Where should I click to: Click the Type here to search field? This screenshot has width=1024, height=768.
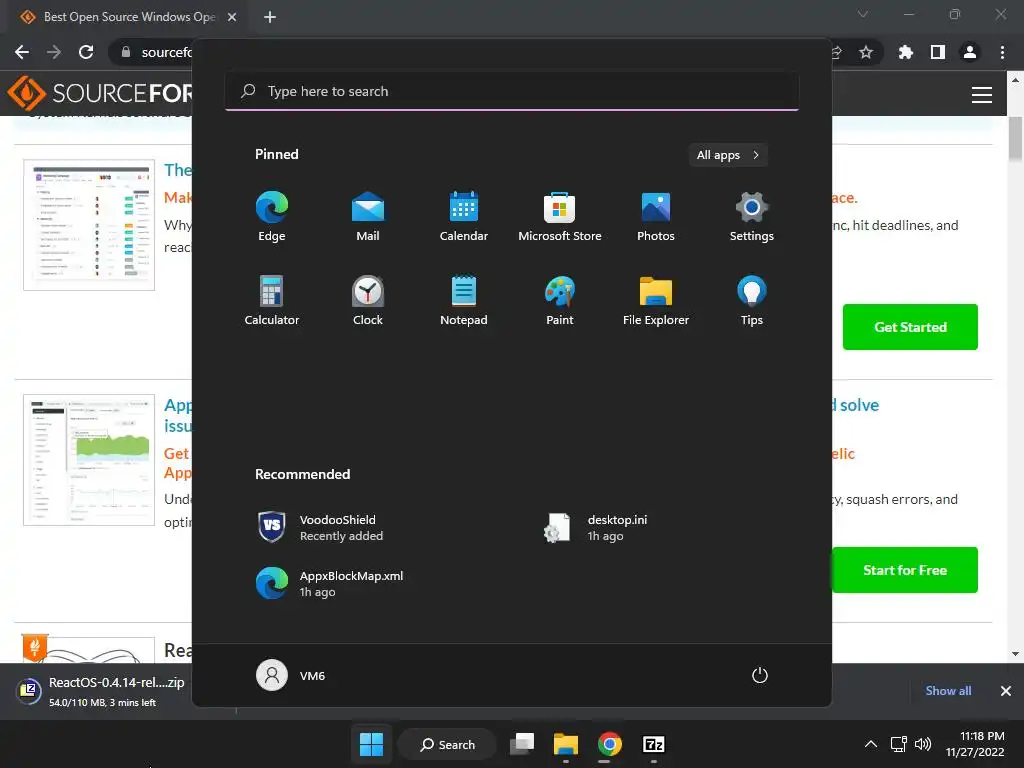511,91
